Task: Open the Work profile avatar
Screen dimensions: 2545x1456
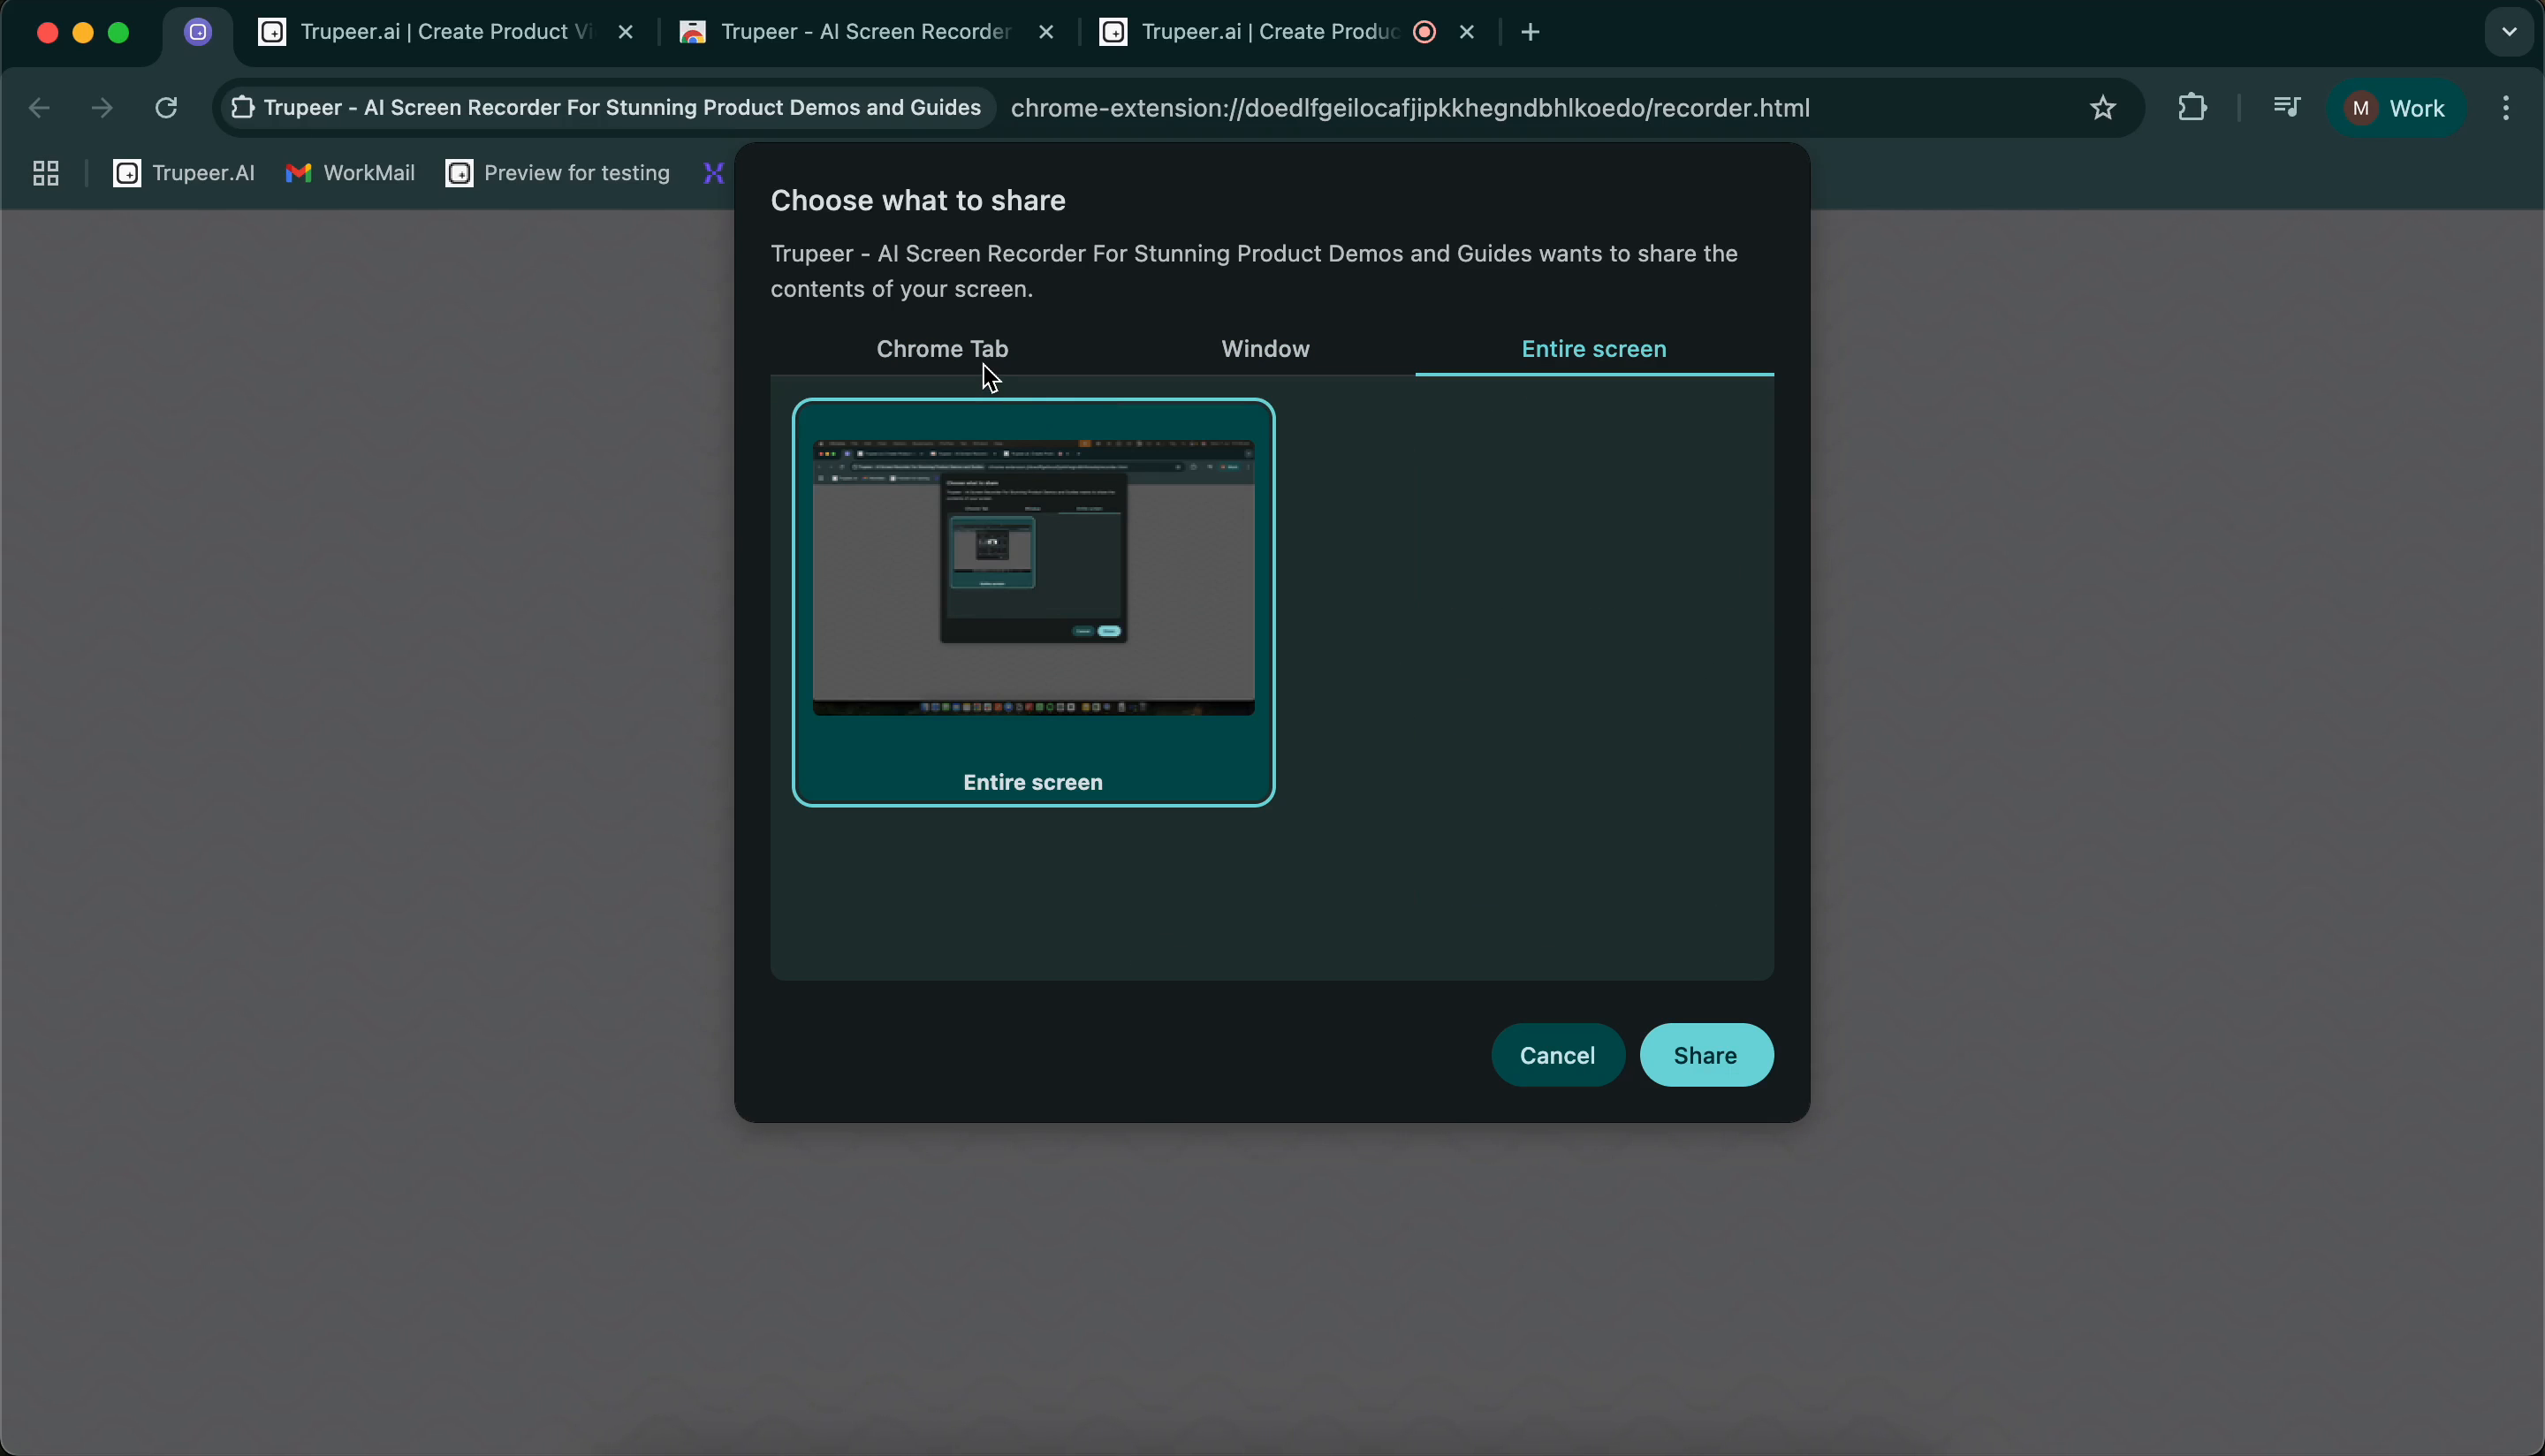Action: (2397, 107)
